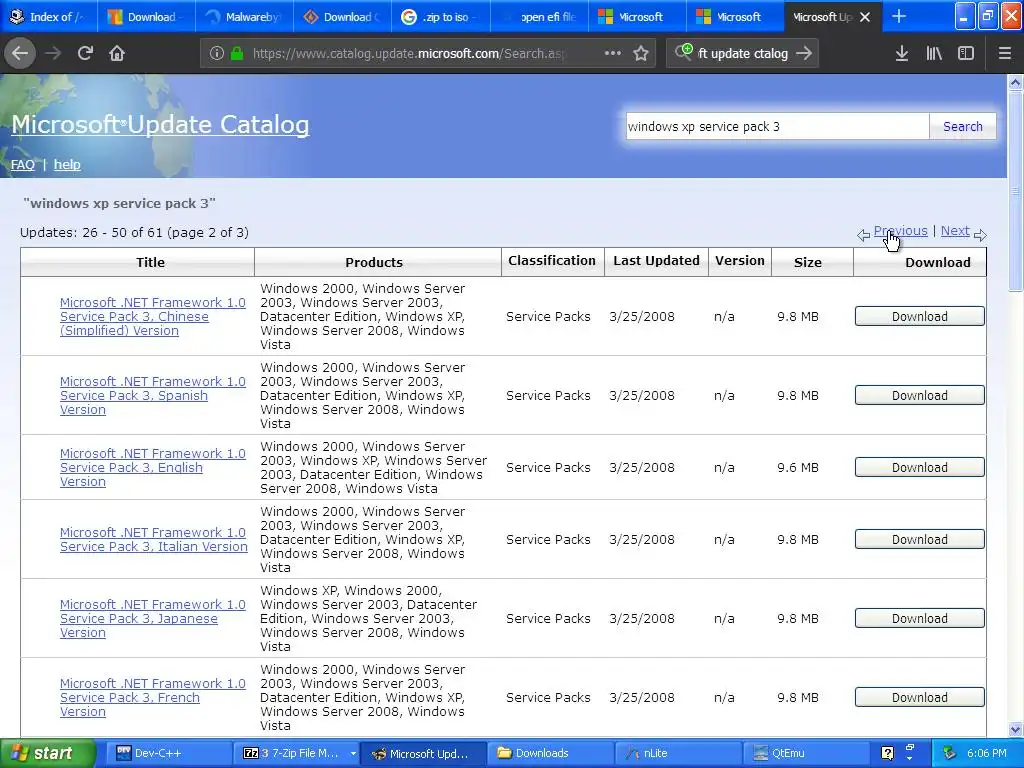Click the Windows Start button

[x=47, y=754]
